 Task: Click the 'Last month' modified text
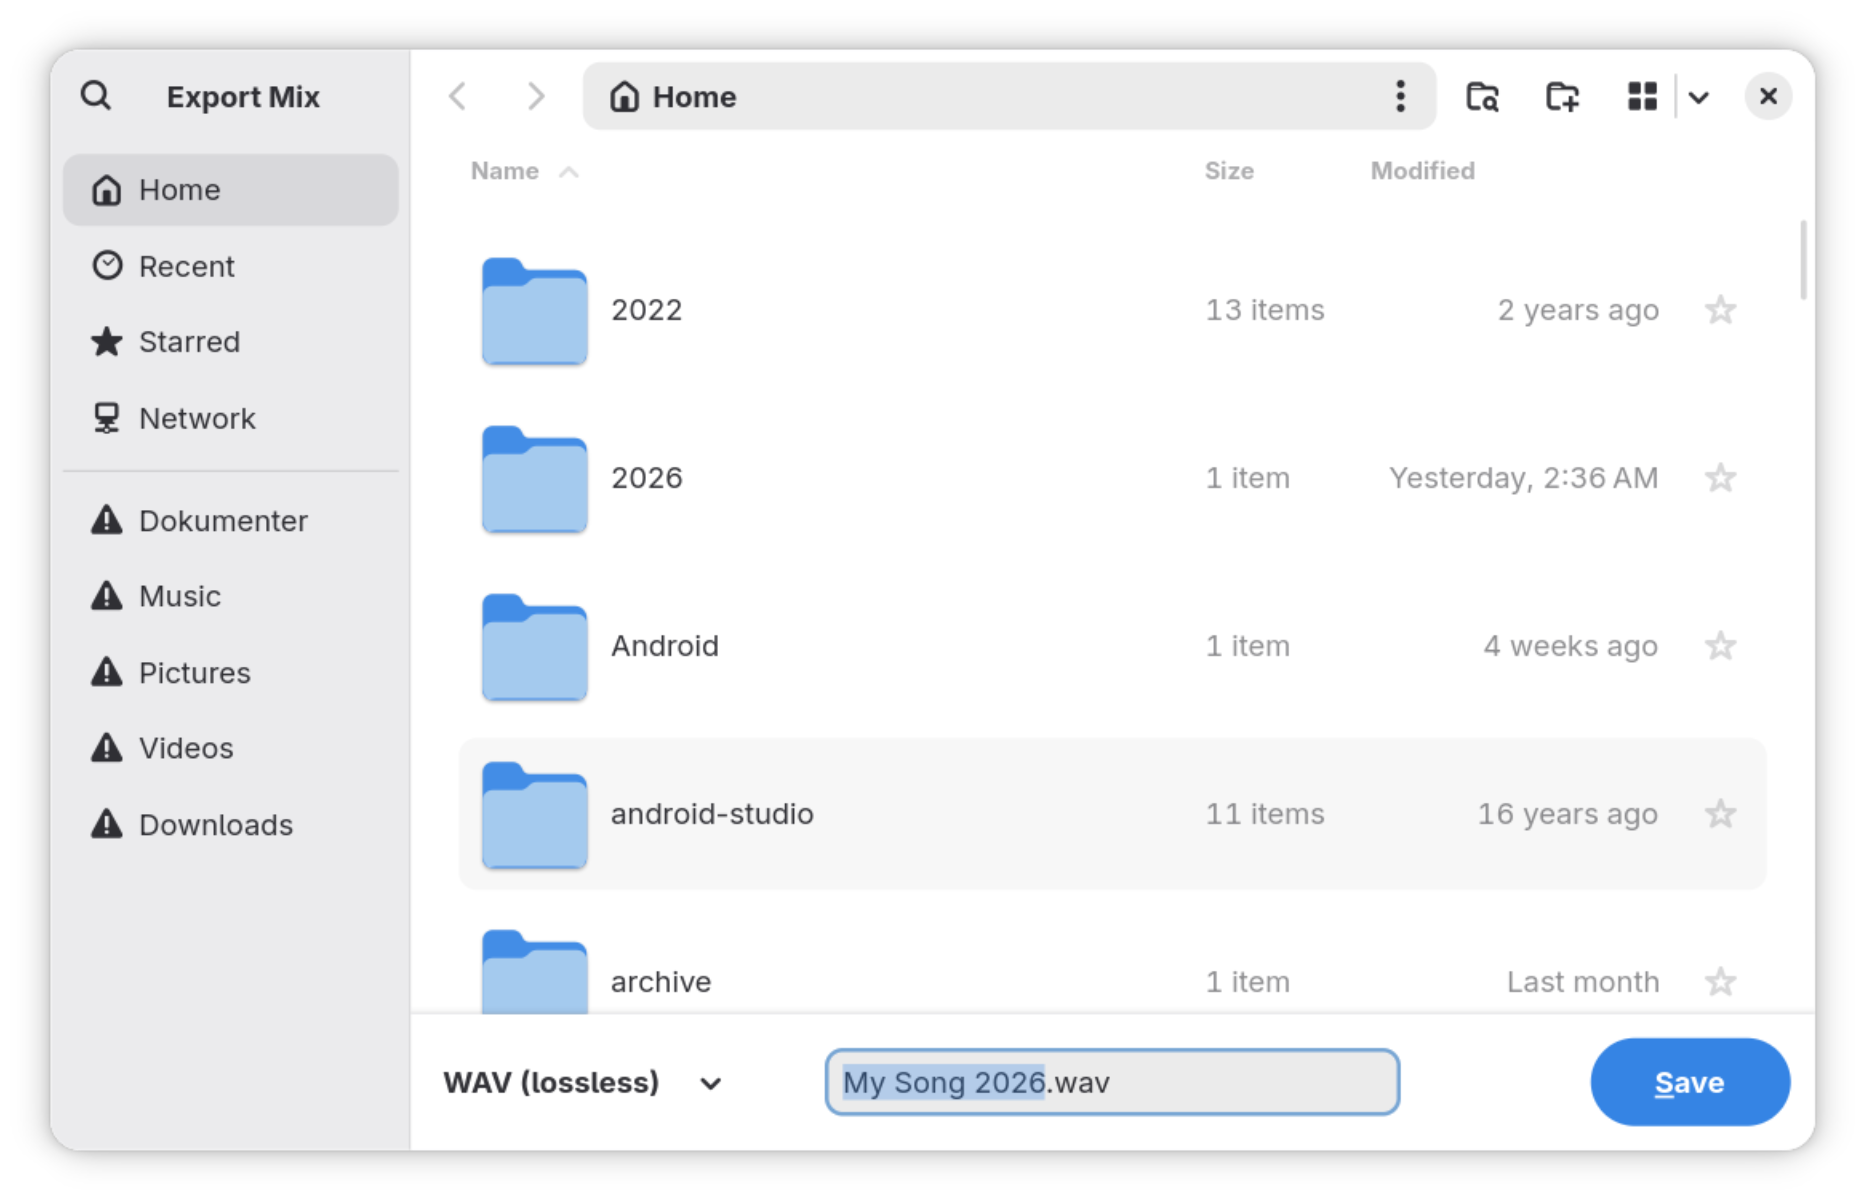click(1583, 982)
